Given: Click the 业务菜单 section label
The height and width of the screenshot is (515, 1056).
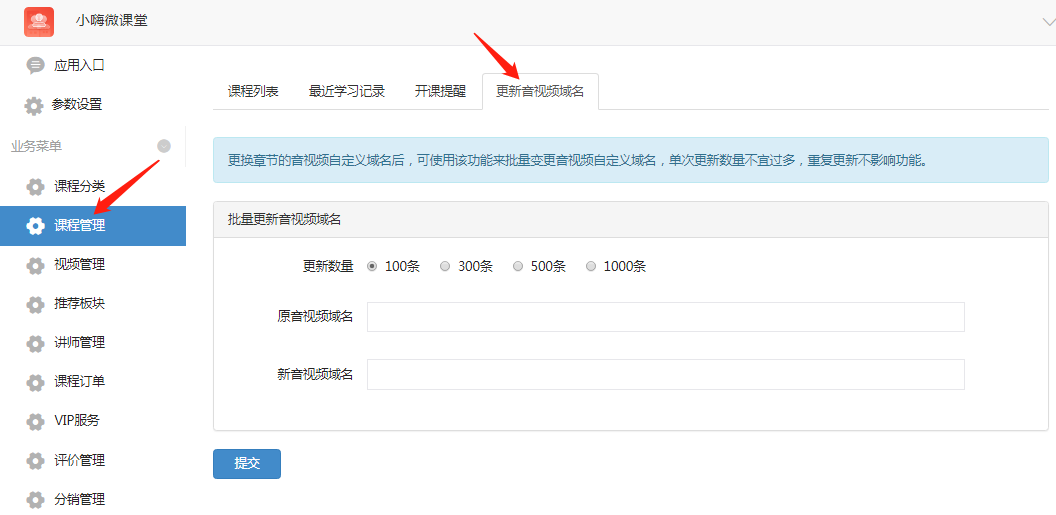Looking at the screenshot, I should tap(36, 146).
